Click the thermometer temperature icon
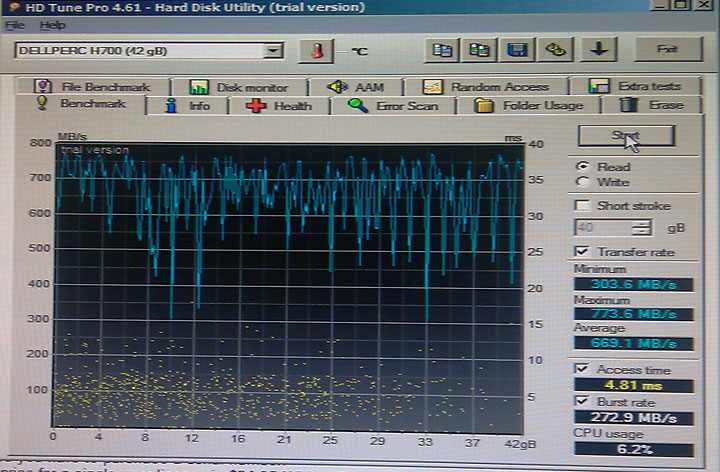The image size is (720, 472). pyautogui.click(x=316, y=51)
